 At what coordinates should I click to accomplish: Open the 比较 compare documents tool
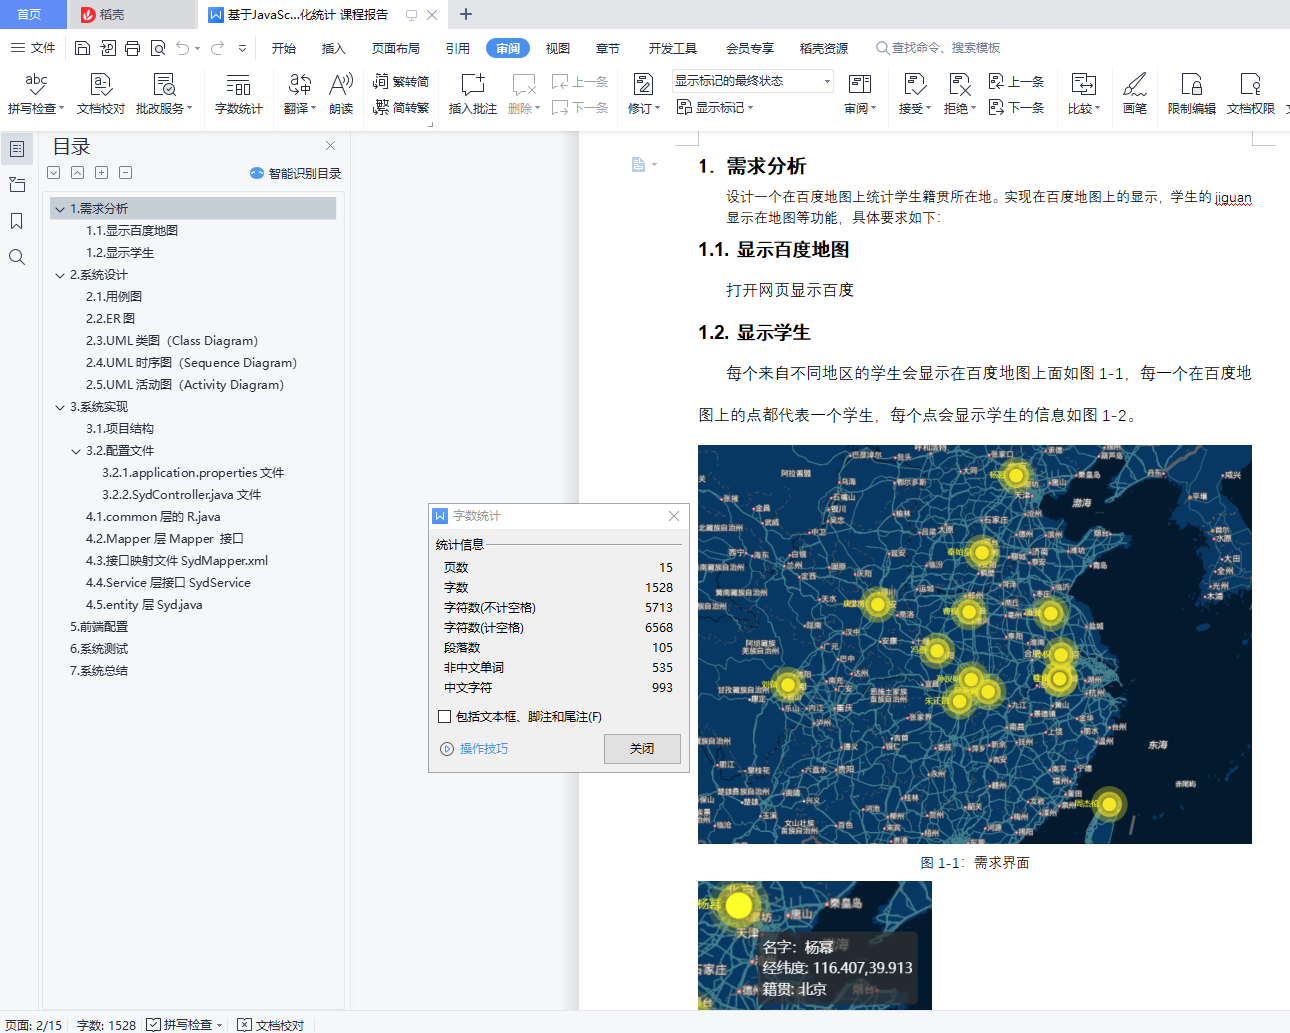pos(1084,94)
